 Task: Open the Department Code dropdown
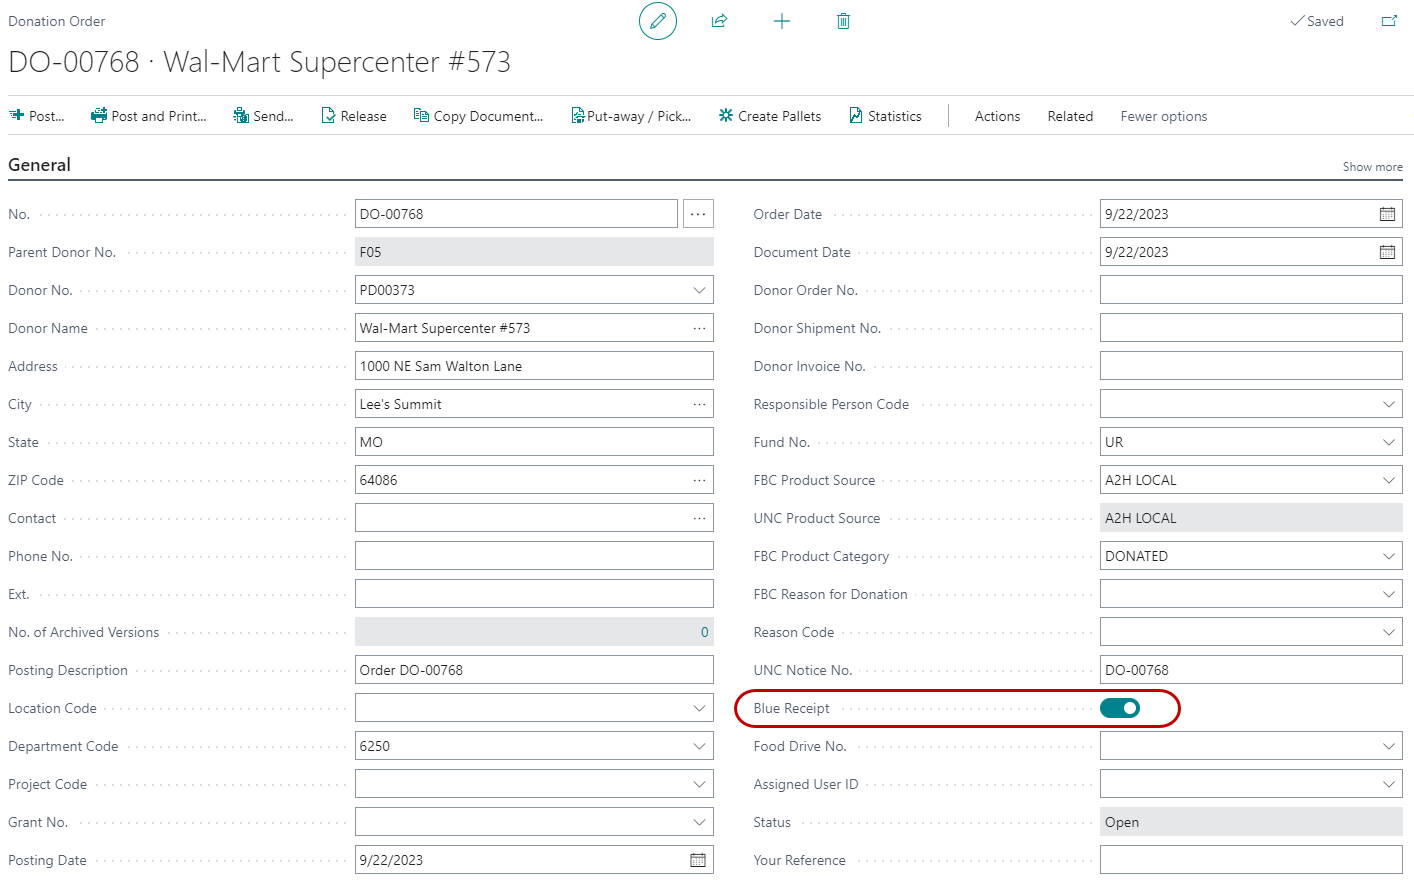coord(699,746)
